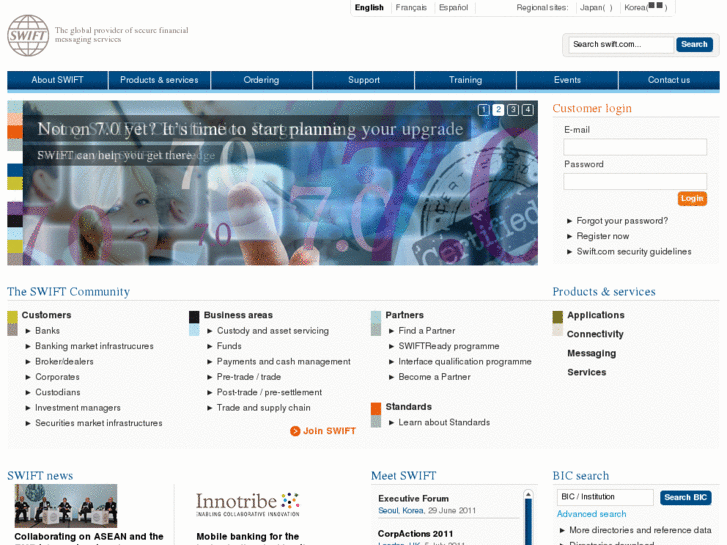Viewport: 727px width, 545px height.
Task: Click the blue Search button
Action: tap(694, 45)
